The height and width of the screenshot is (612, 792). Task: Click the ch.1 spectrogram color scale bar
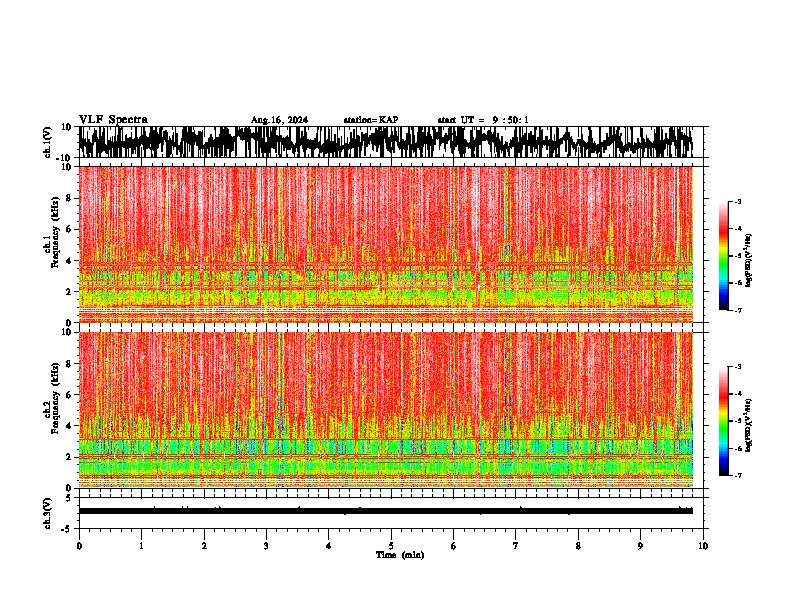724,256
